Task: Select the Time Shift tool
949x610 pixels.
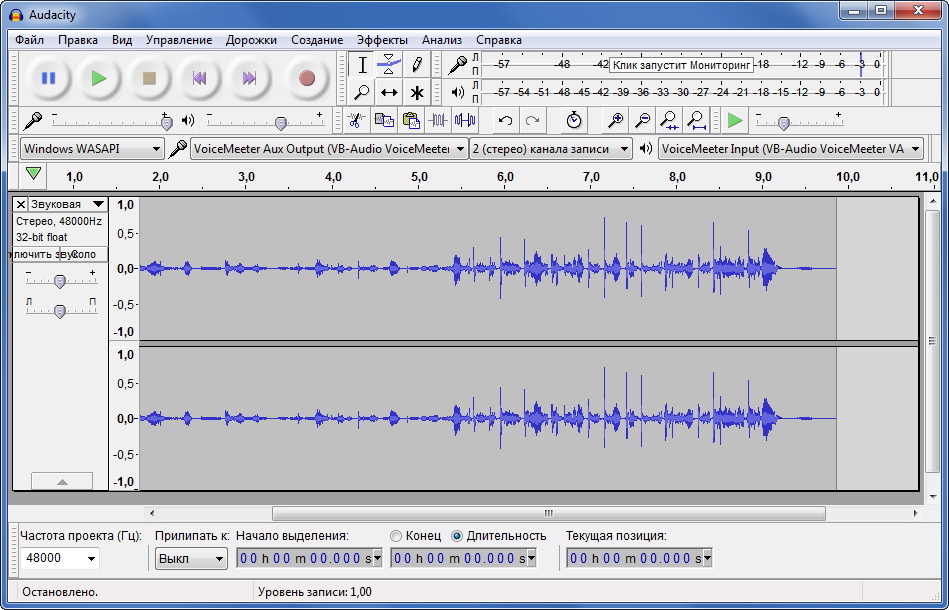Action: 389,93
